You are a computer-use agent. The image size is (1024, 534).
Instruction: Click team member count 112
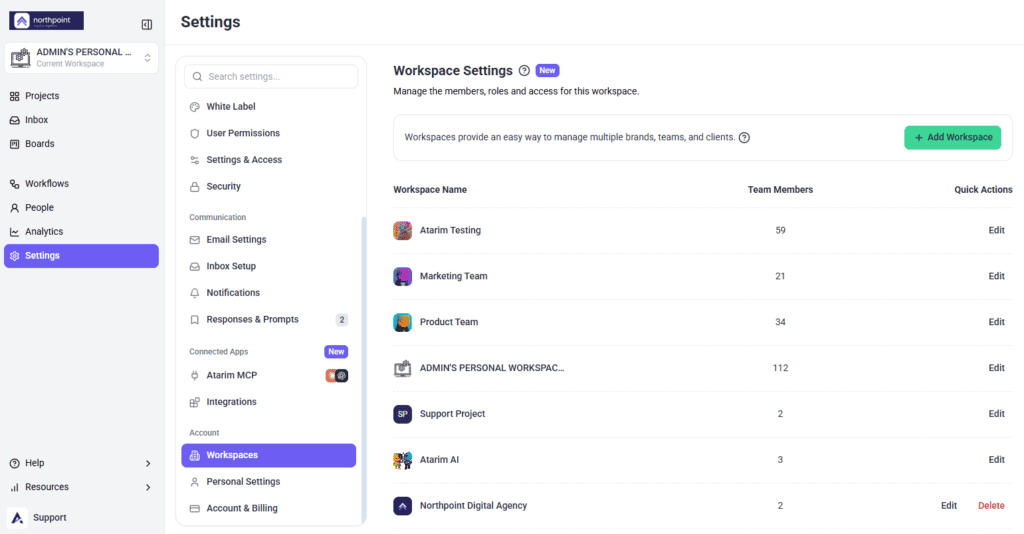coord(780,368)
